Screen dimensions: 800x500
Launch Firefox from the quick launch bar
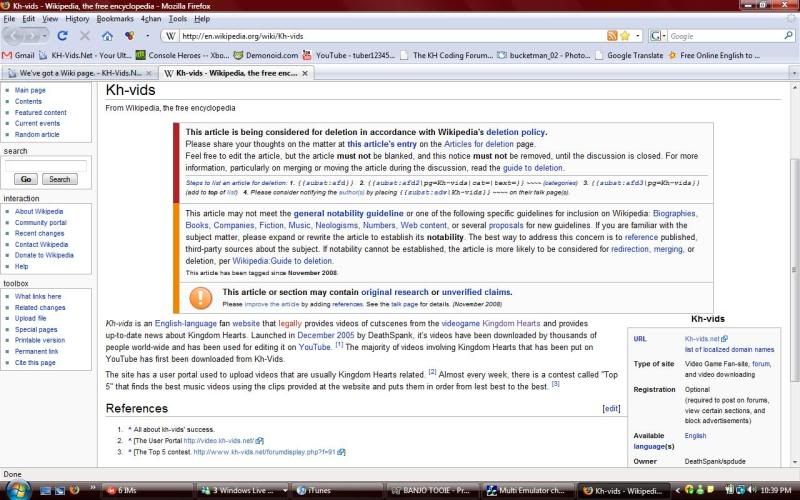(x=74, y=490)
